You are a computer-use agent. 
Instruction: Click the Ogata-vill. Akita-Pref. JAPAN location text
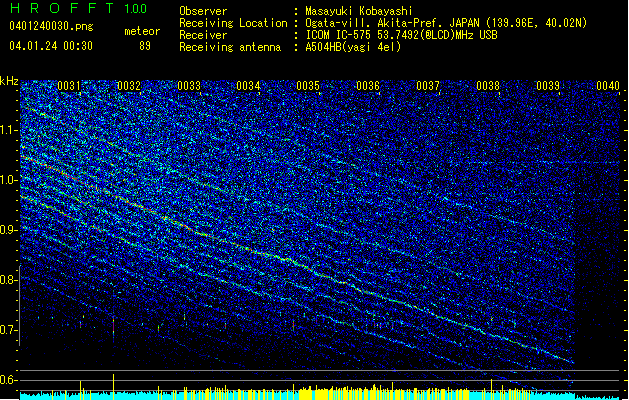coord(446,23)
